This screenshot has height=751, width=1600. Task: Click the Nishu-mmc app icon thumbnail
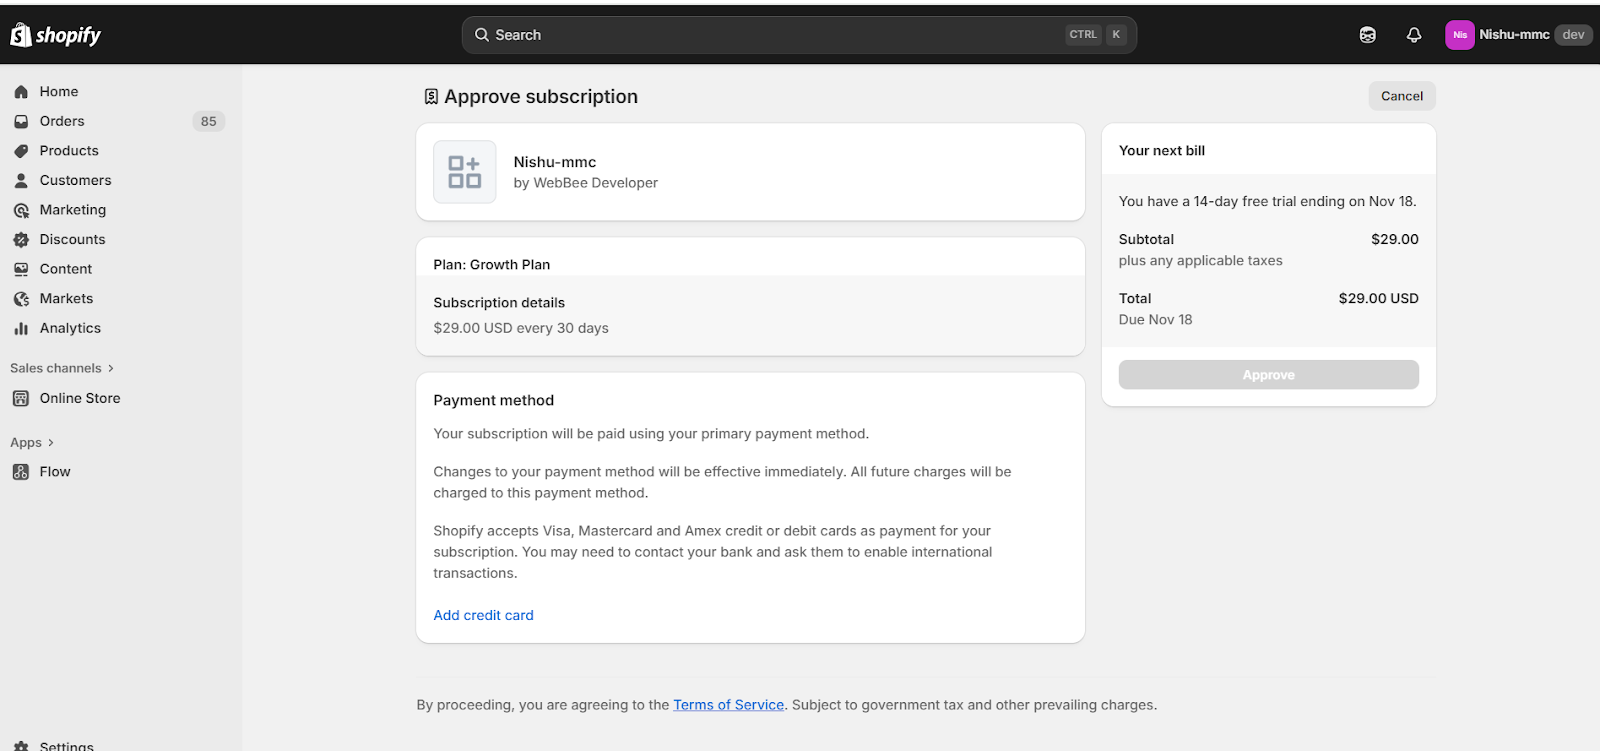tap(464, 172)
